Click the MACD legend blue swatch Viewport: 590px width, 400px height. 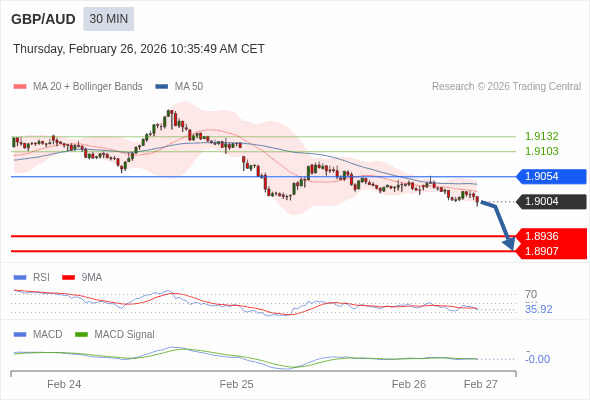tap(20, 335)
